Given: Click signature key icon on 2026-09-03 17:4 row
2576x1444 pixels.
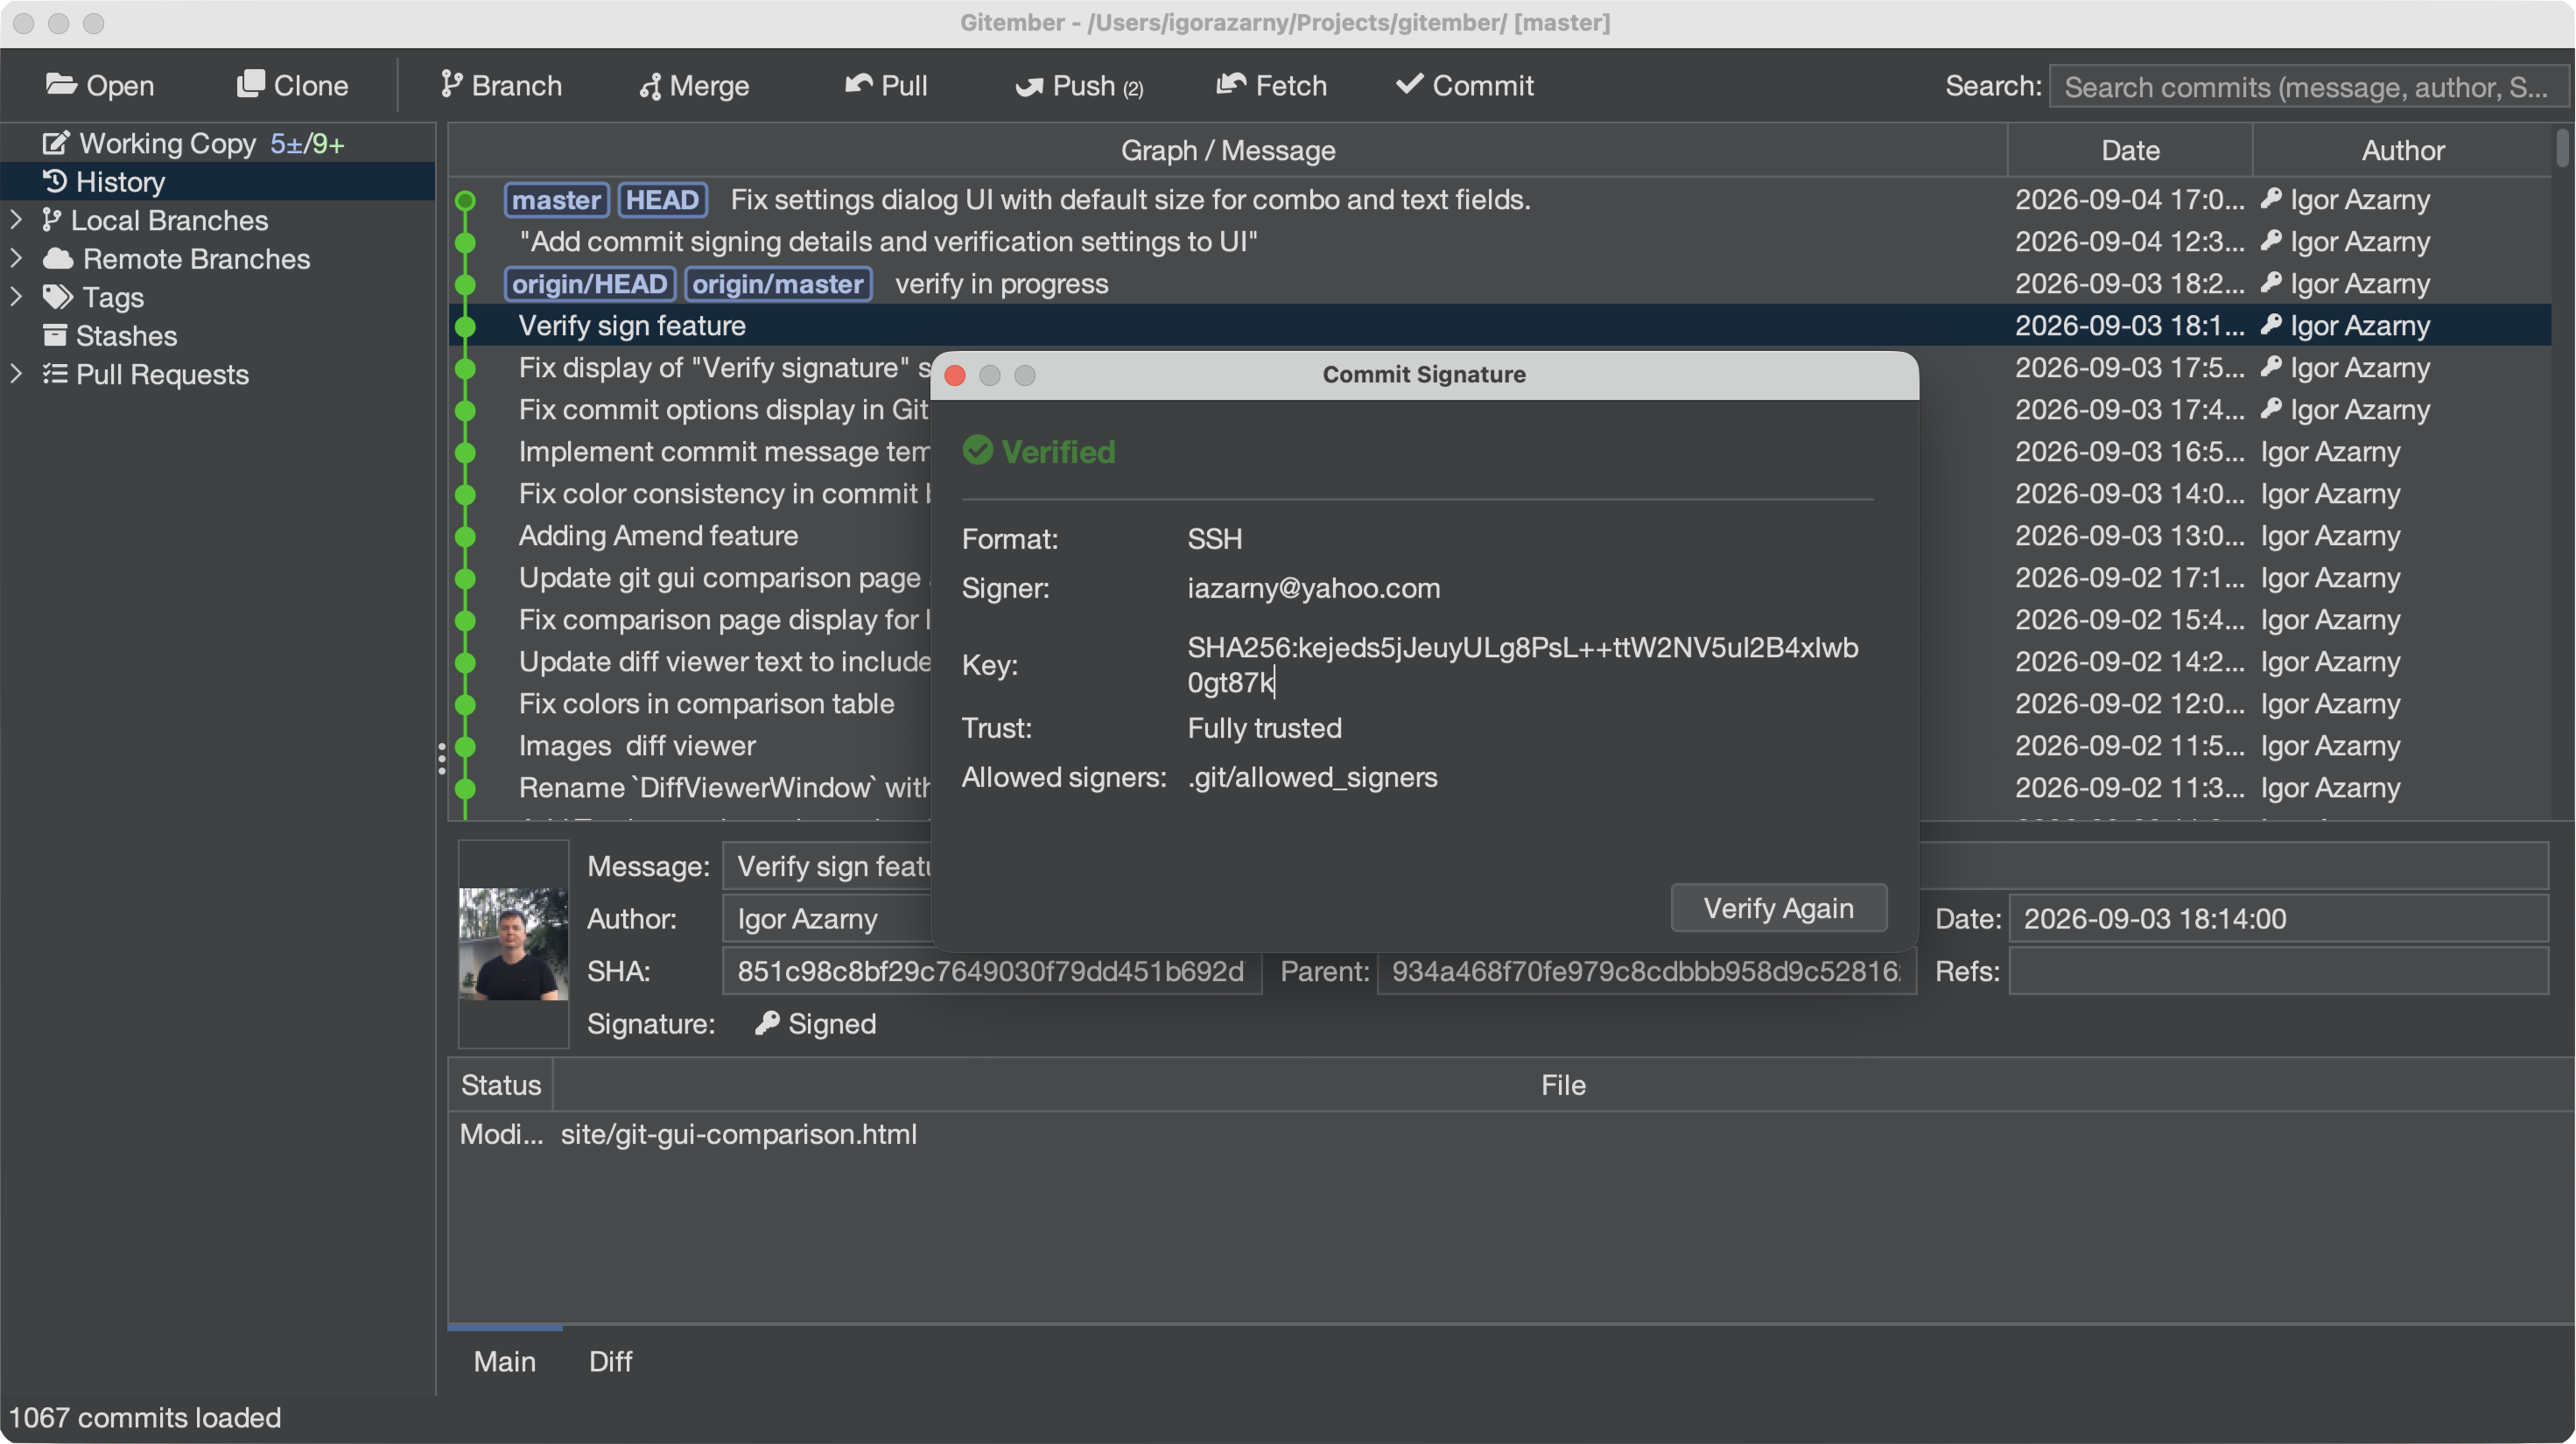Looking at the screenshot, I should [x=2271, y=409].
